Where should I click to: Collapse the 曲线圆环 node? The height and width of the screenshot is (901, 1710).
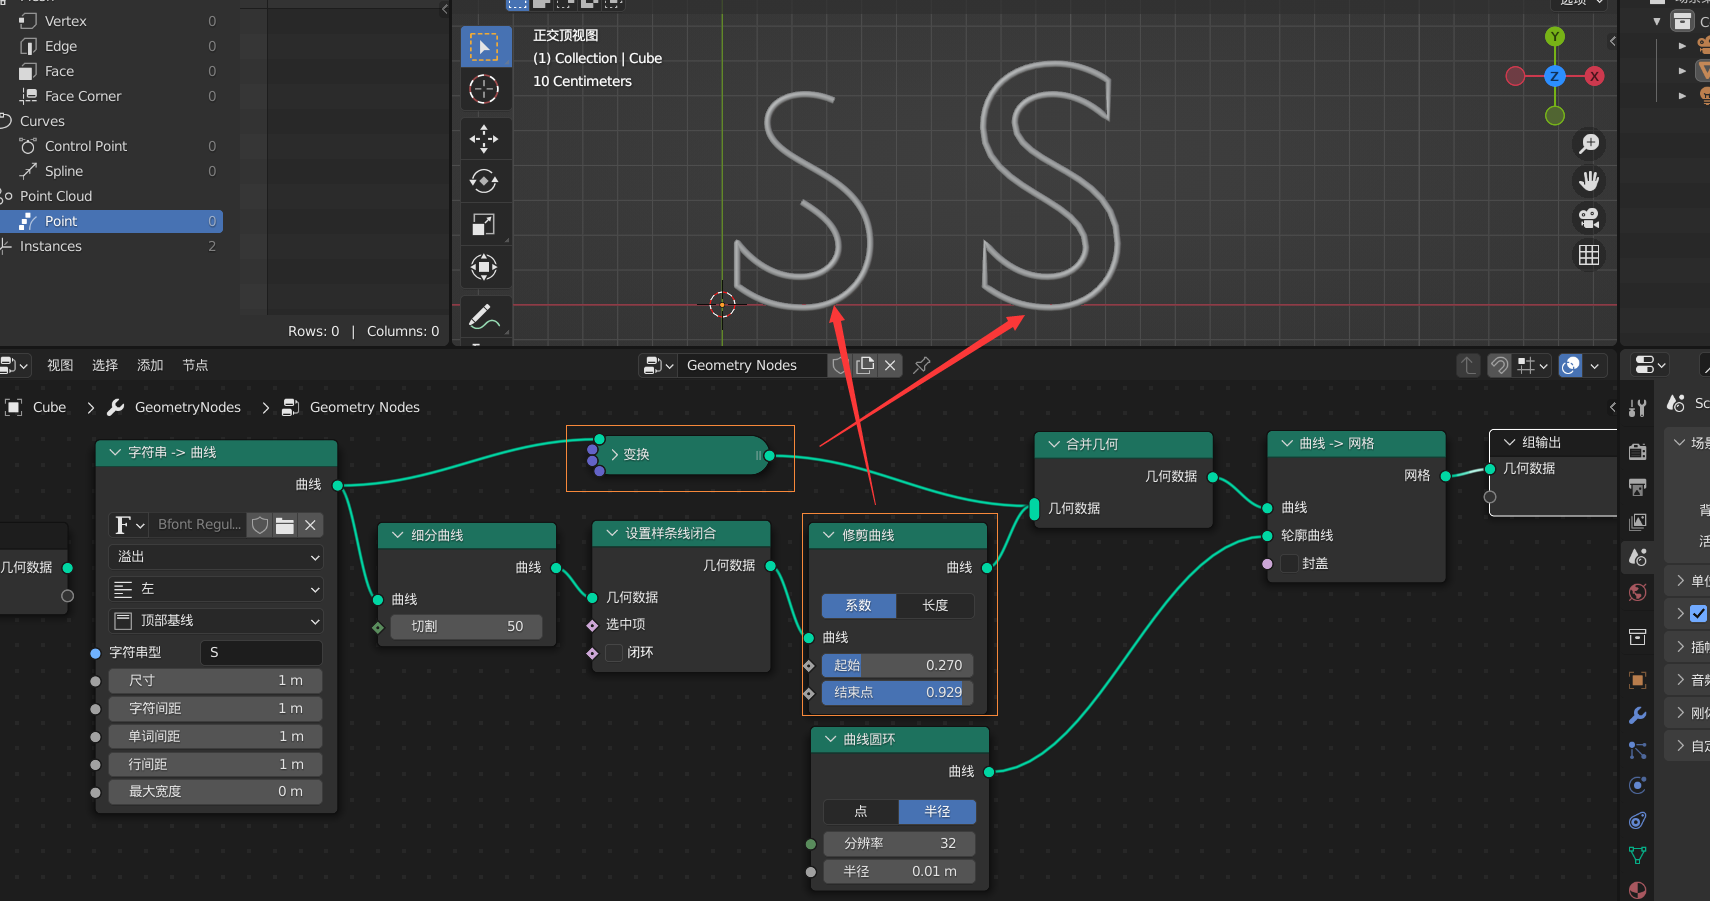(830, 739)
